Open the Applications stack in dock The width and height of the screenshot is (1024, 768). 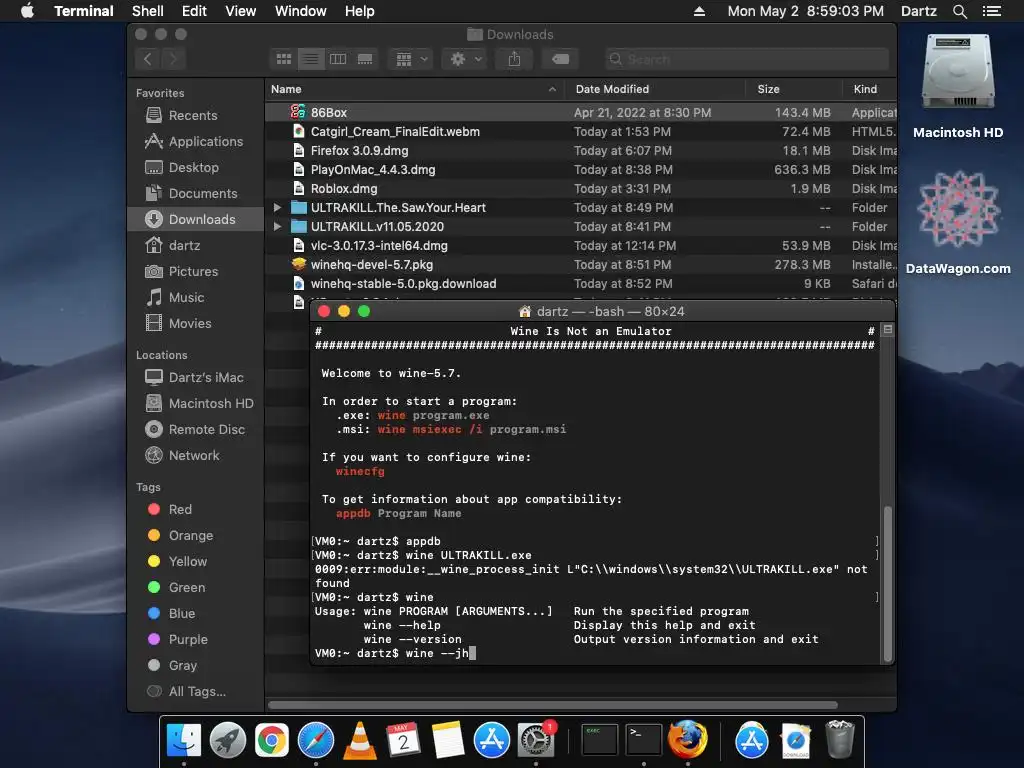tap(752, 741)
